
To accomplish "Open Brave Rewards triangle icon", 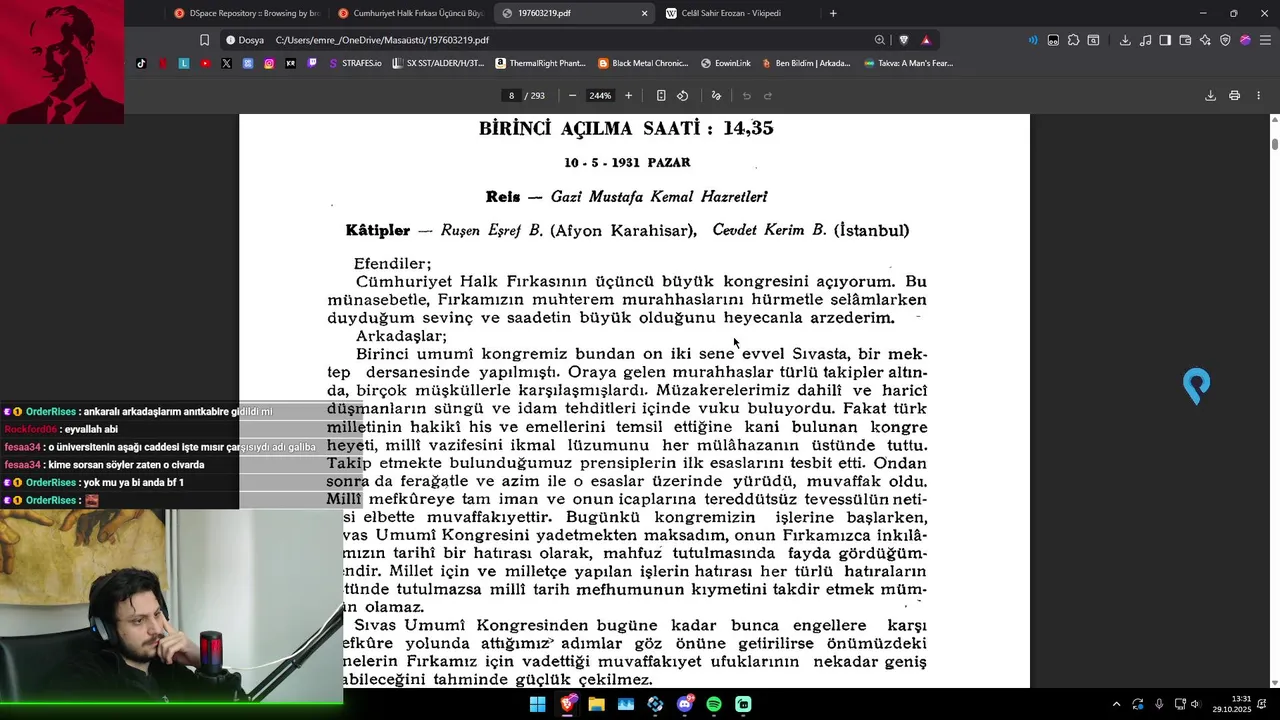I will tap(926, 40).
